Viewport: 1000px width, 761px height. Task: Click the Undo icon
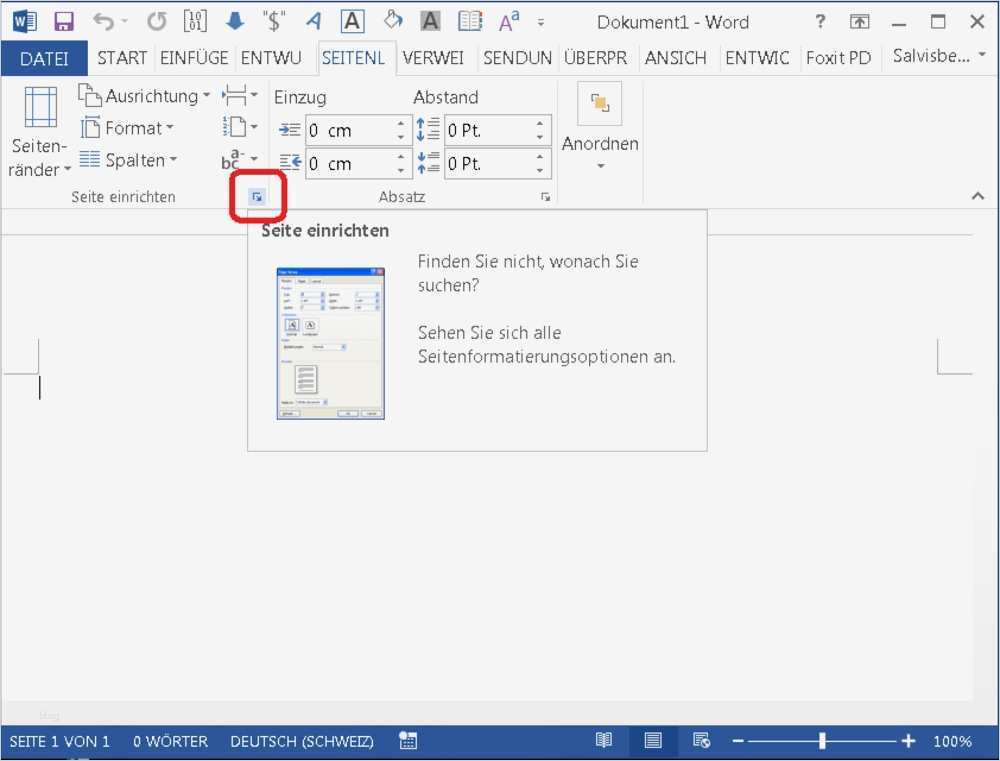[104, 20]
